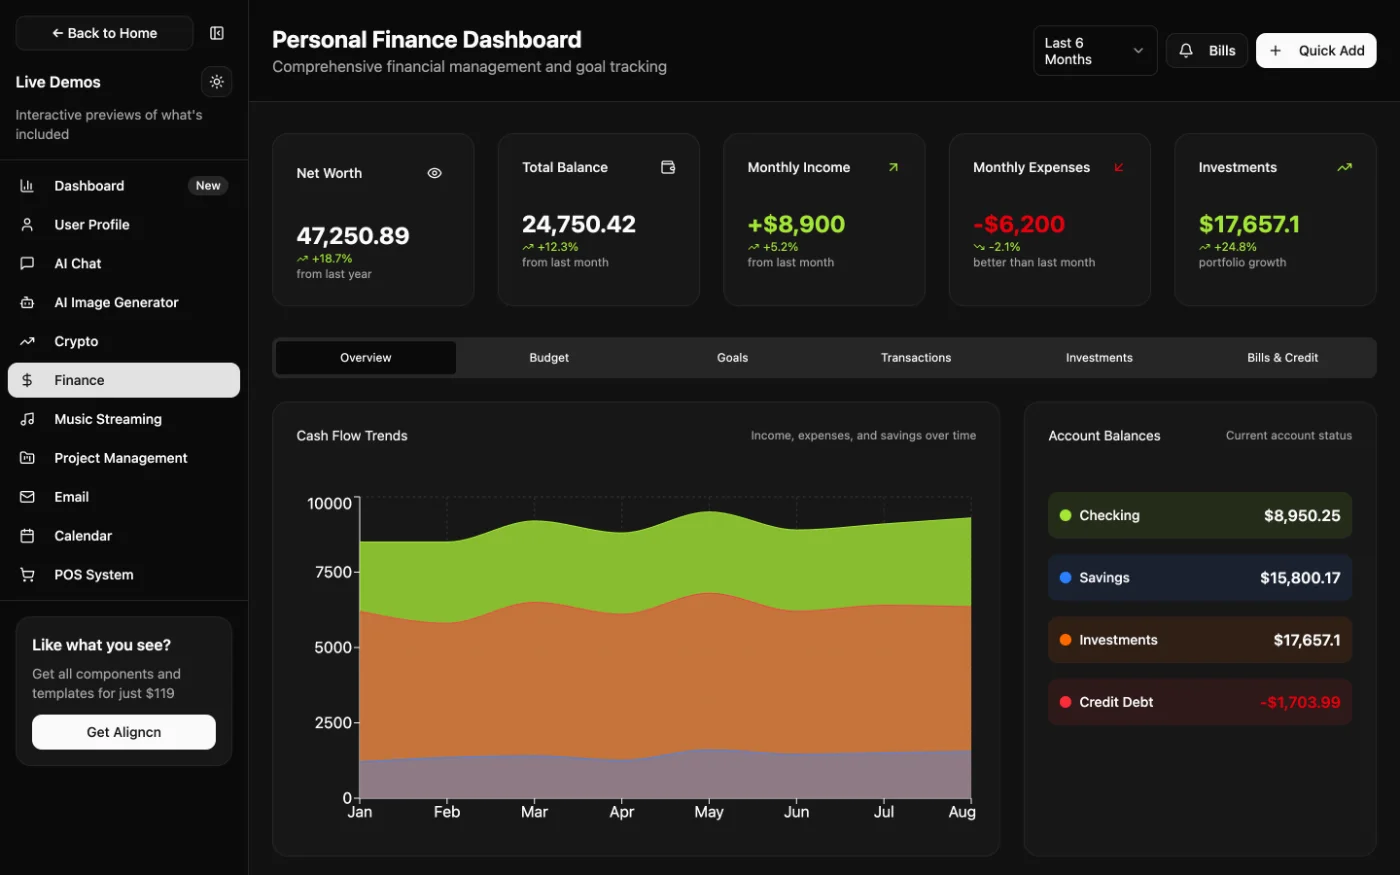1400x875 pixels.
Task: Click the Quick Add button
Action: pyautogui.click(x=1316, y=51)
